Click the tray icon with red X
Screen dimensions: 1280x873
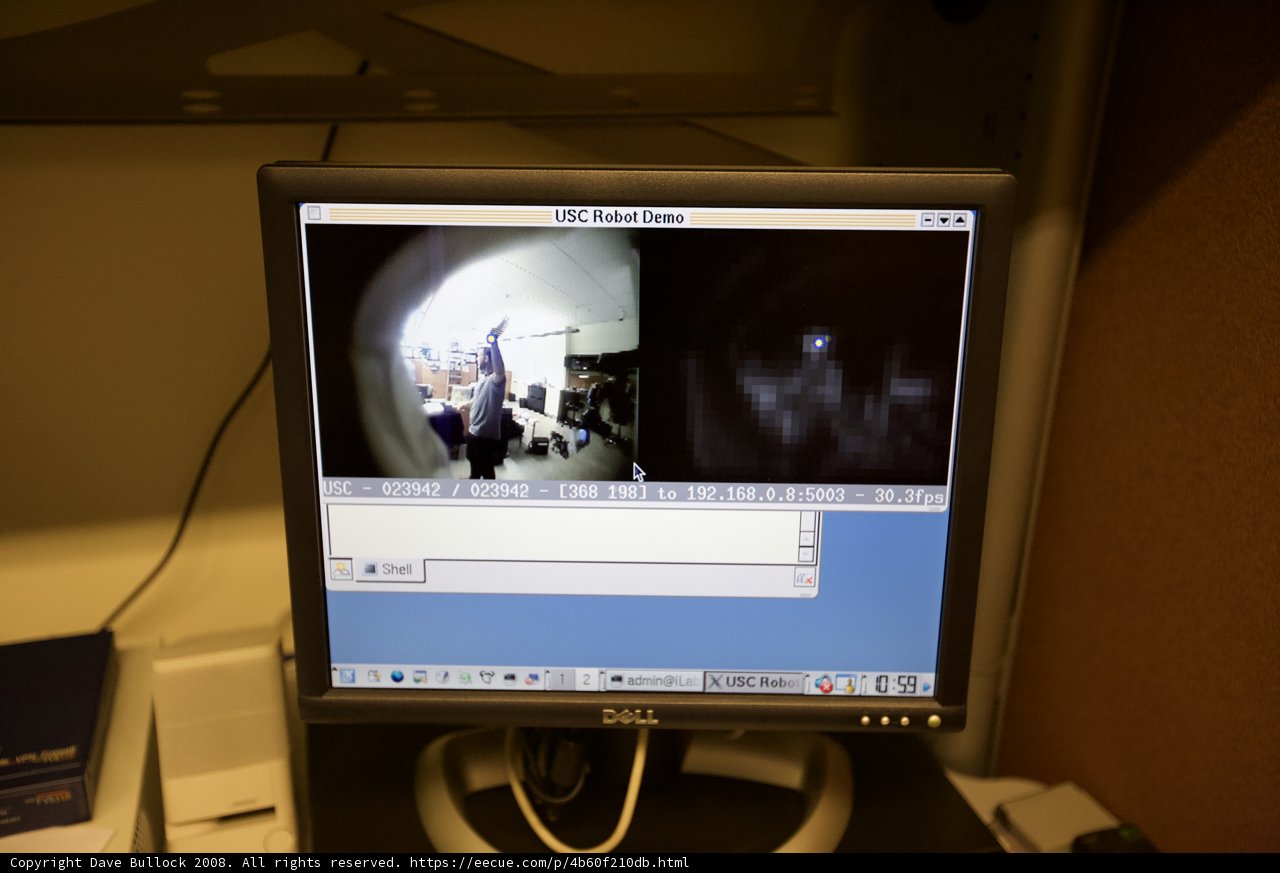point(824,684)
